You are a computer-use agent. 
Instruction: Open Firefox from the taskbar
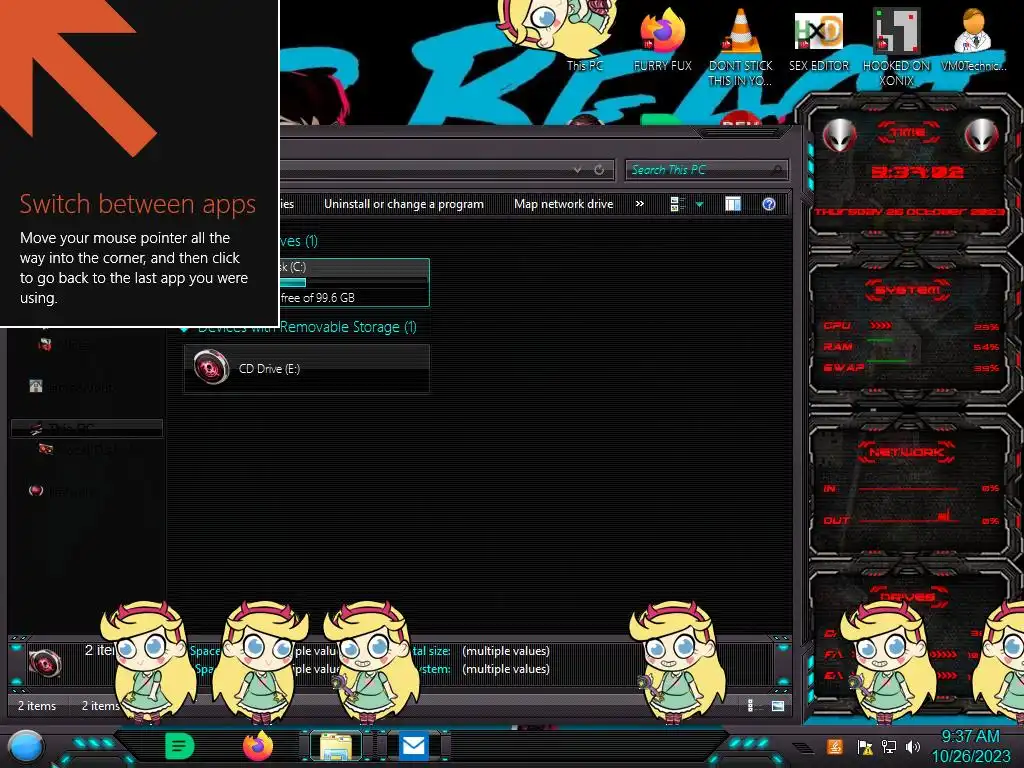257,746
